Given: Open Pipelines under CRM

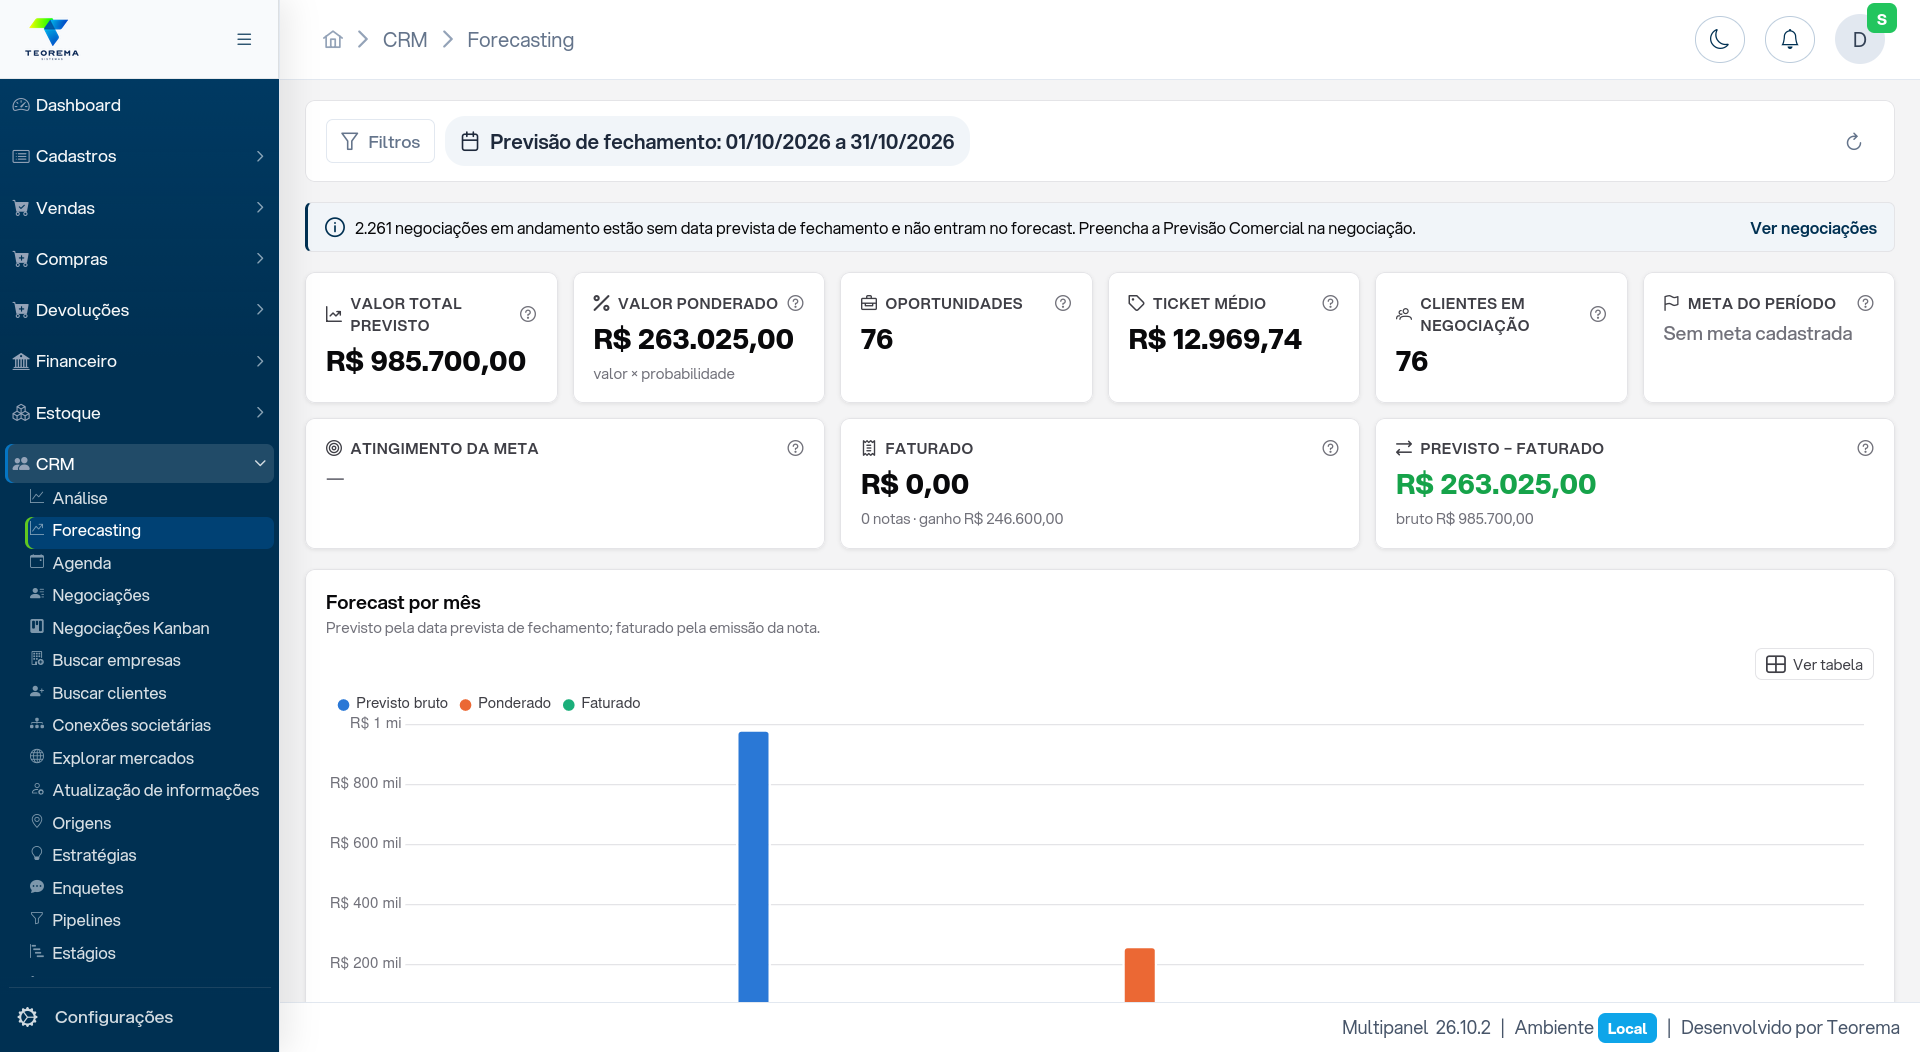Looking at the screenshot, I should click(x=149, y=920).
